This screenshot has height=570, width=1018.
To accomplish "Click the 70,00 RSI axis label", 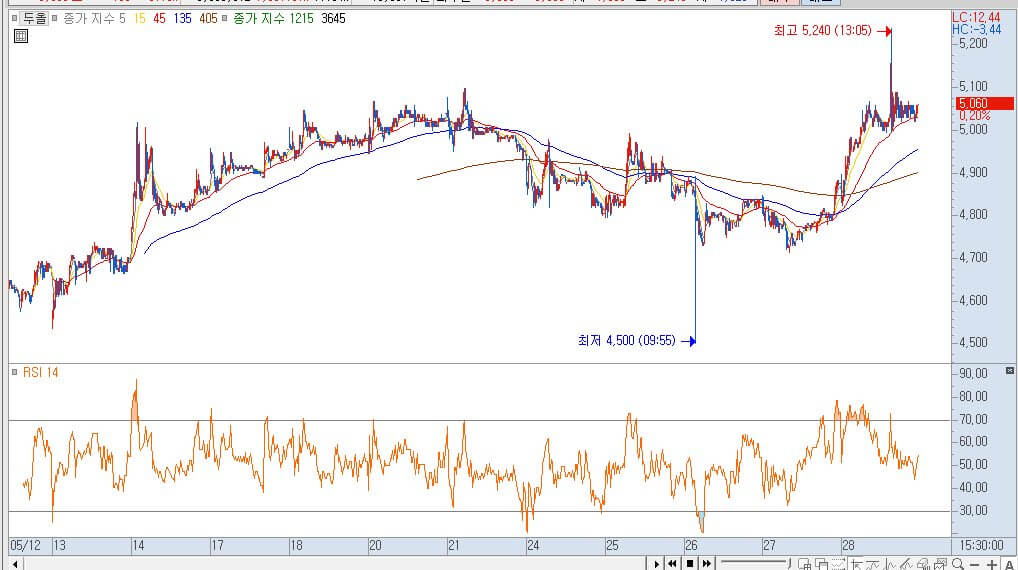I will pyautogui.click(x=973, y=419).
